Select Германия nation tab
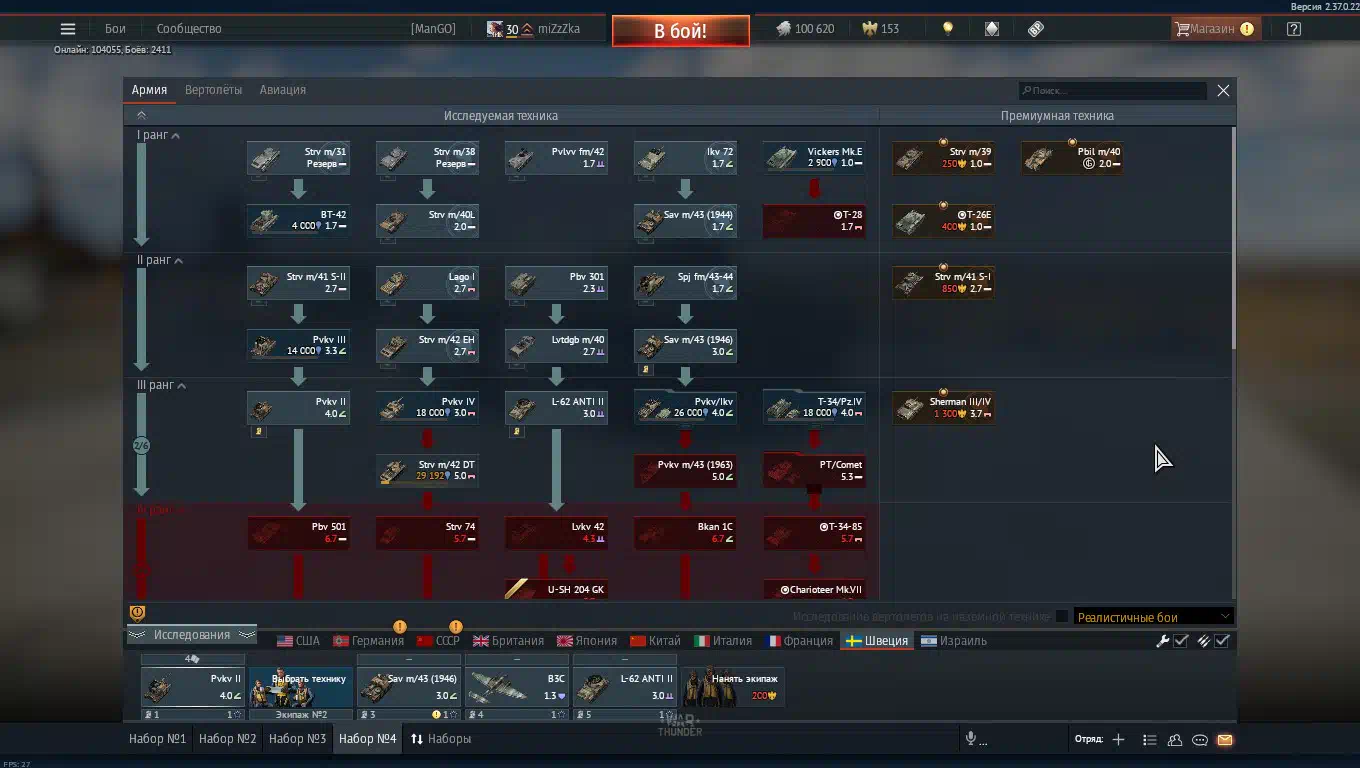Viewport: 1360px width, 768px height. click(369, 641)
